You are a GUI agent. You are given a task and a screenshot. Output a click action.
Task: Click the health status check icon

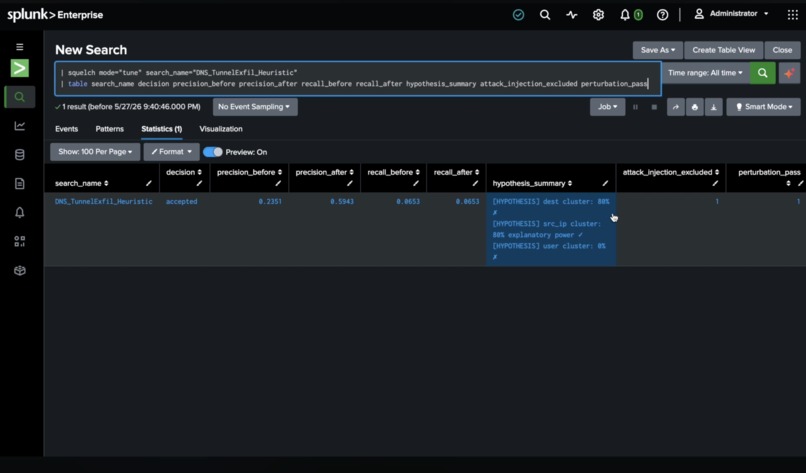[x=518, y=15]
